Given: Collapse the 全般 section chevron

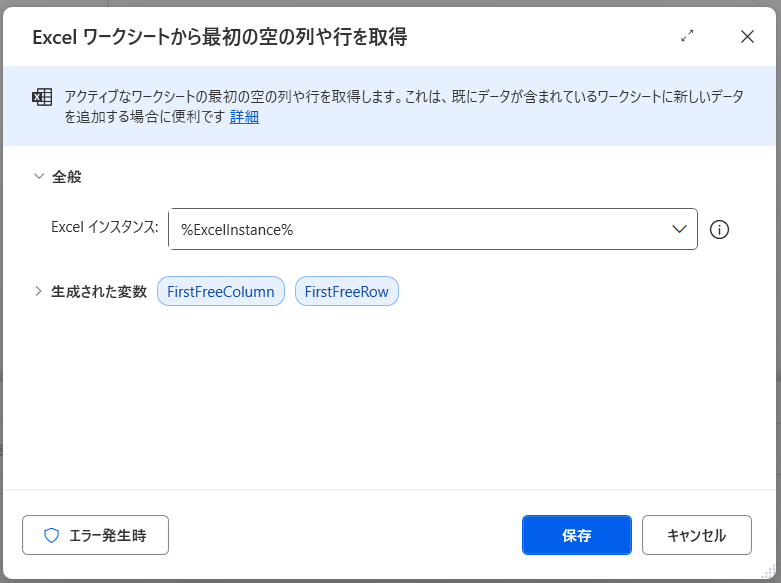Looking at the screenshot, I should (39, 176).
